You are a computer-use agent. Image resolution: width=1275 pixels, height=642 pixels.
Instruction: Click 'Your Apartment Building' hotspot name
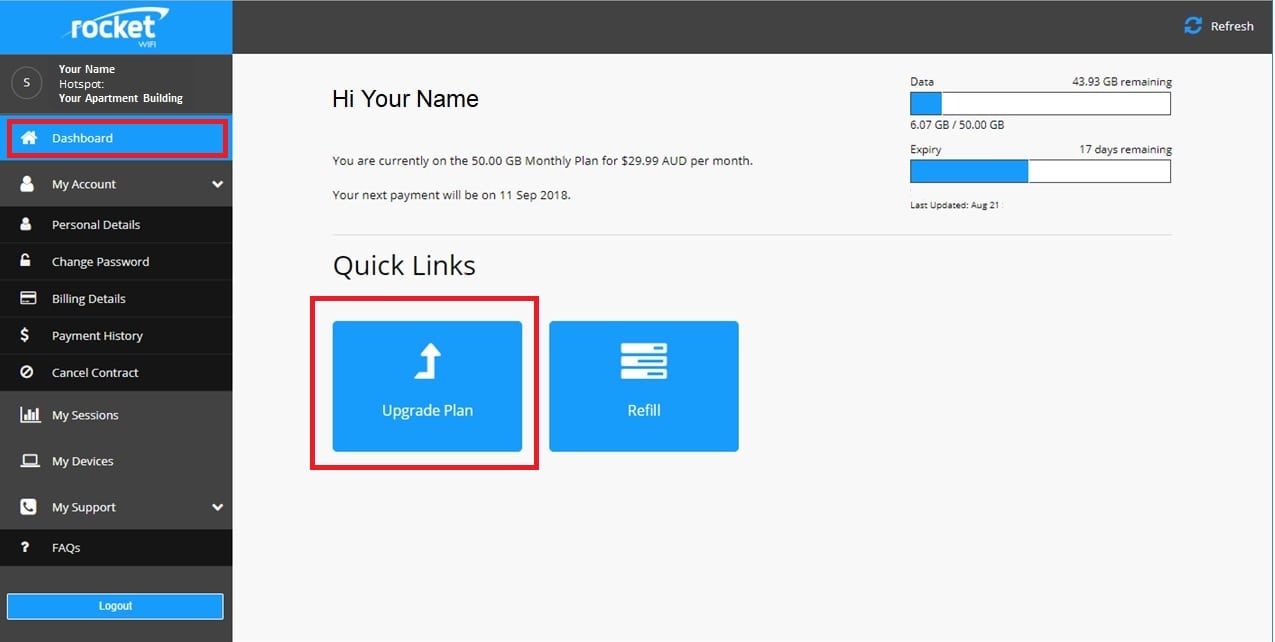coord(121,98)
